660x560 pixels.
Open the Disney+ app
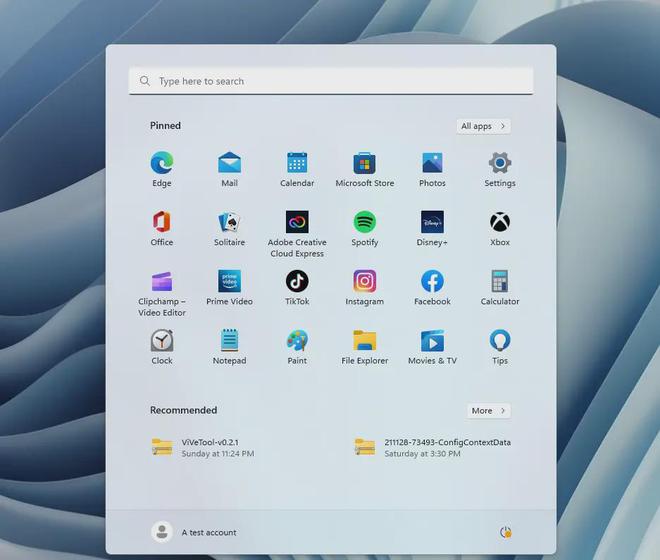point(432,222)
